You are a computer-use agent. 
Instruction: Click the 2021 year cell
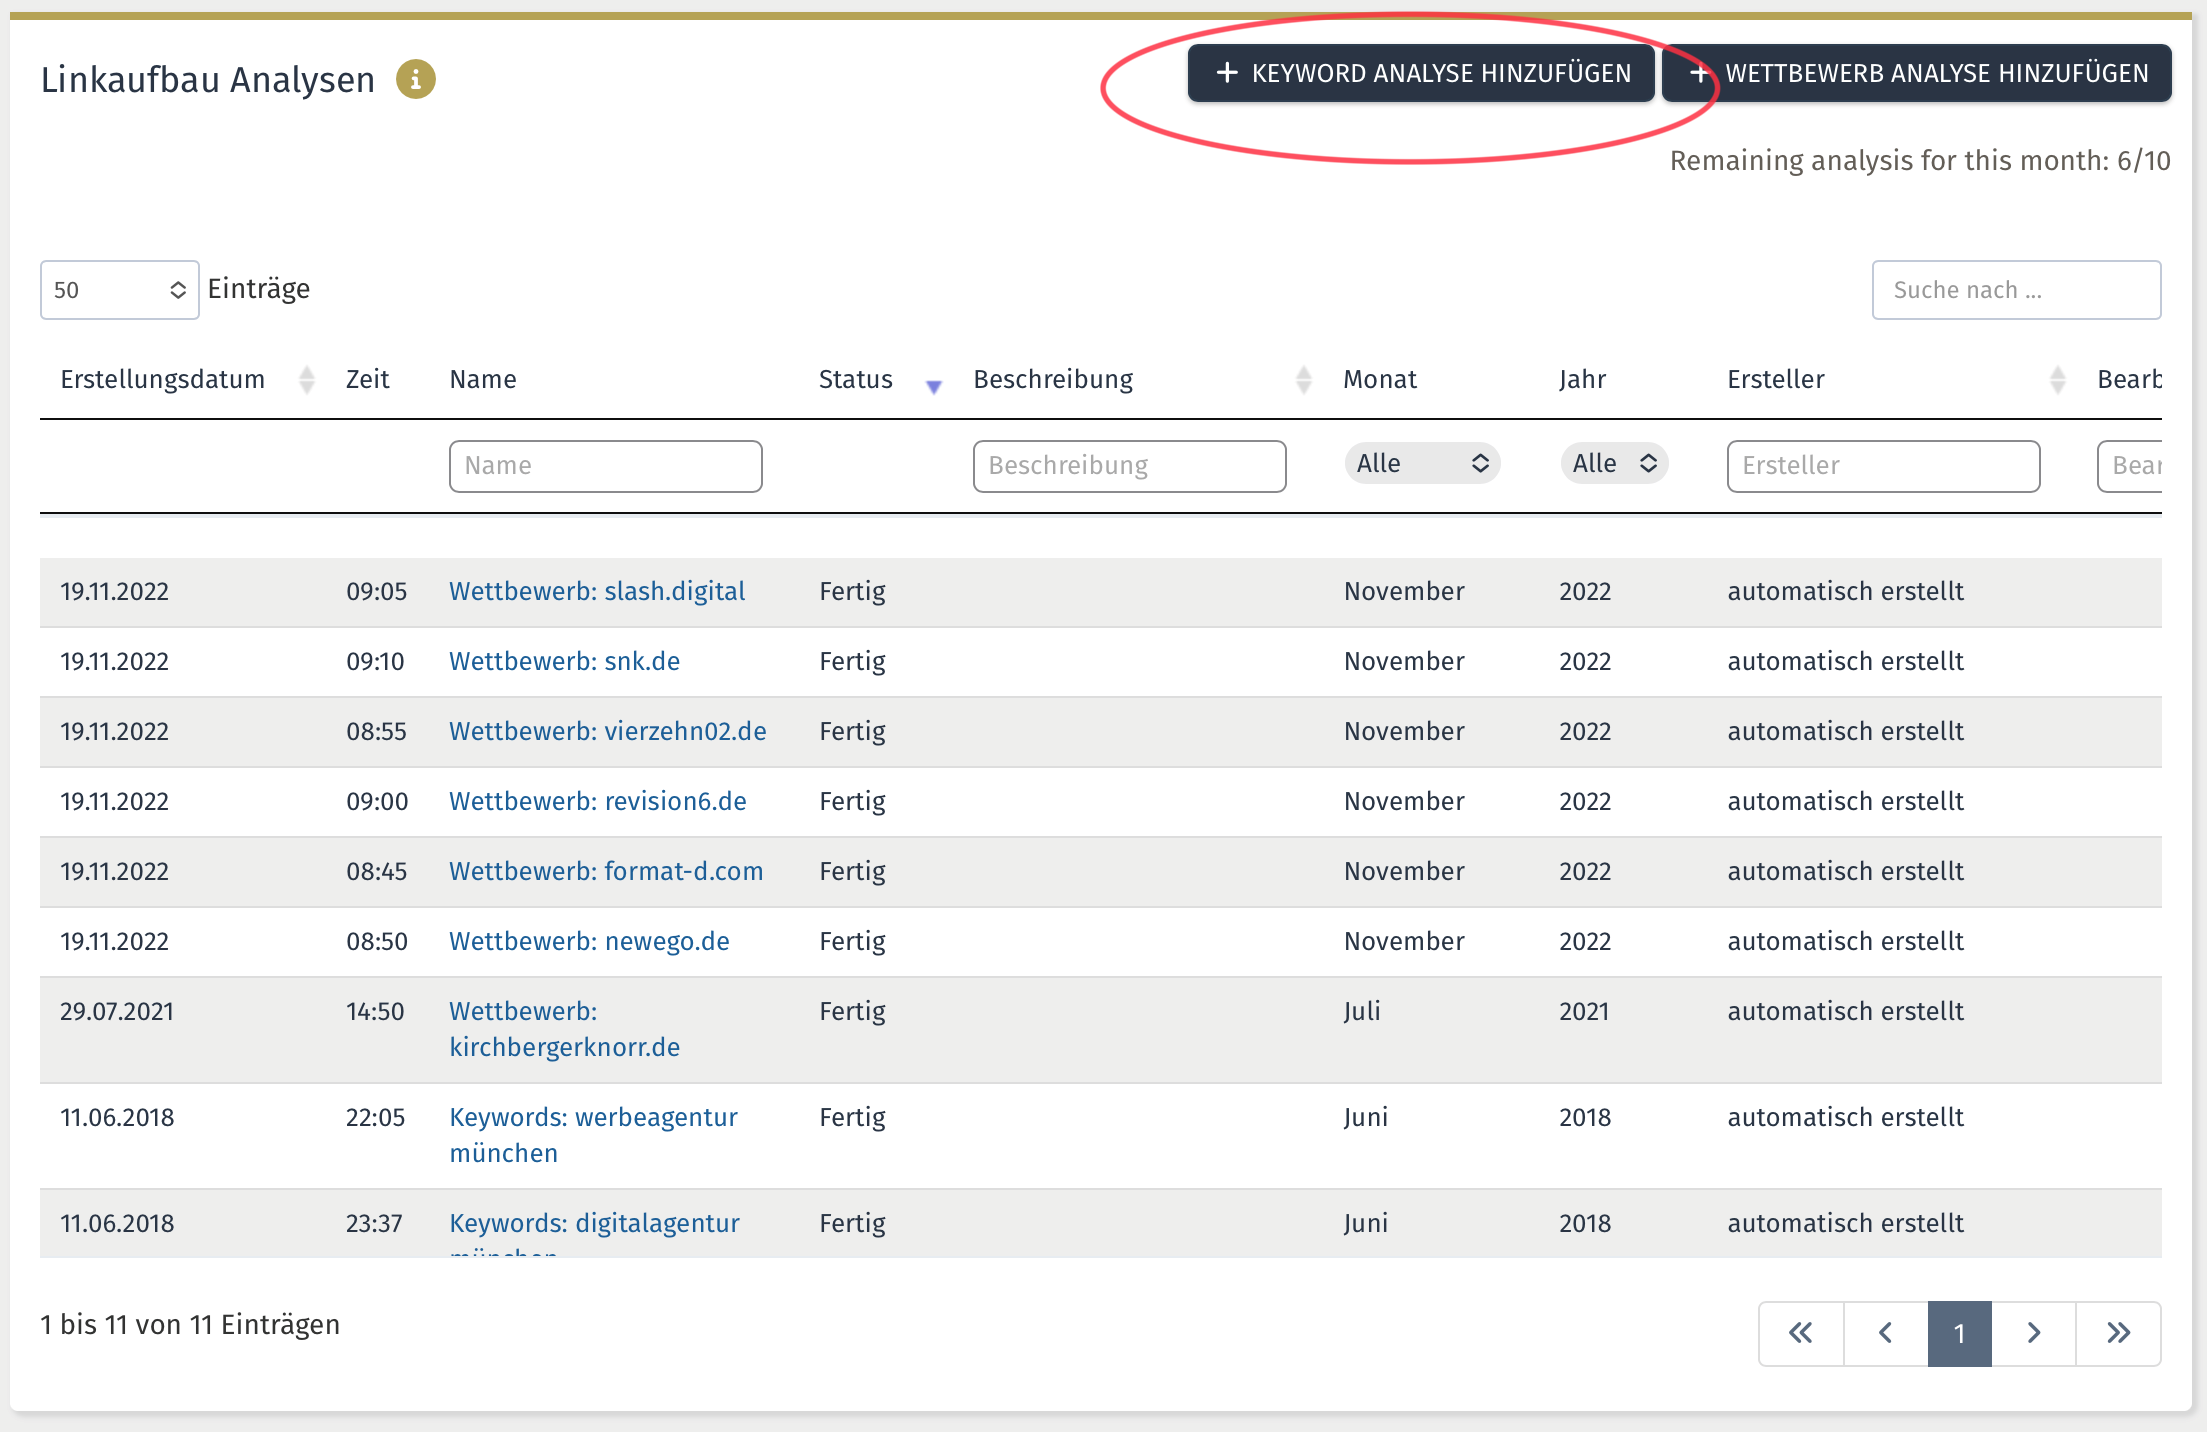coord(1584,1011)
